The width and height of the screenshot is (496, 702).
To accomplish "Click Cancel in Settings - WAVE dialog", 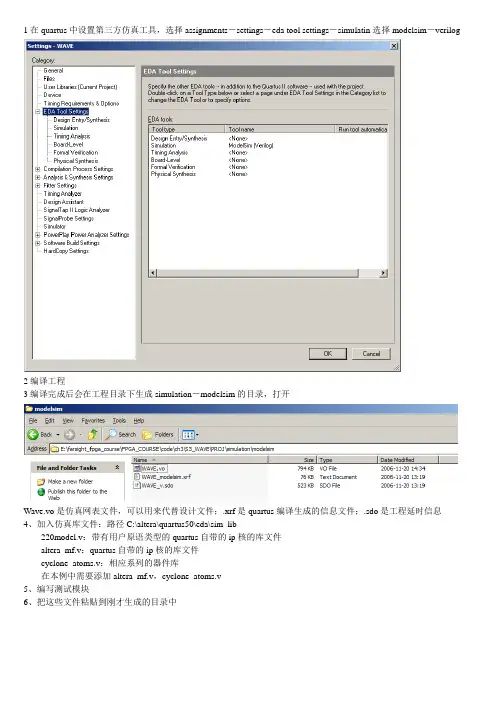I will coord(371,354).
